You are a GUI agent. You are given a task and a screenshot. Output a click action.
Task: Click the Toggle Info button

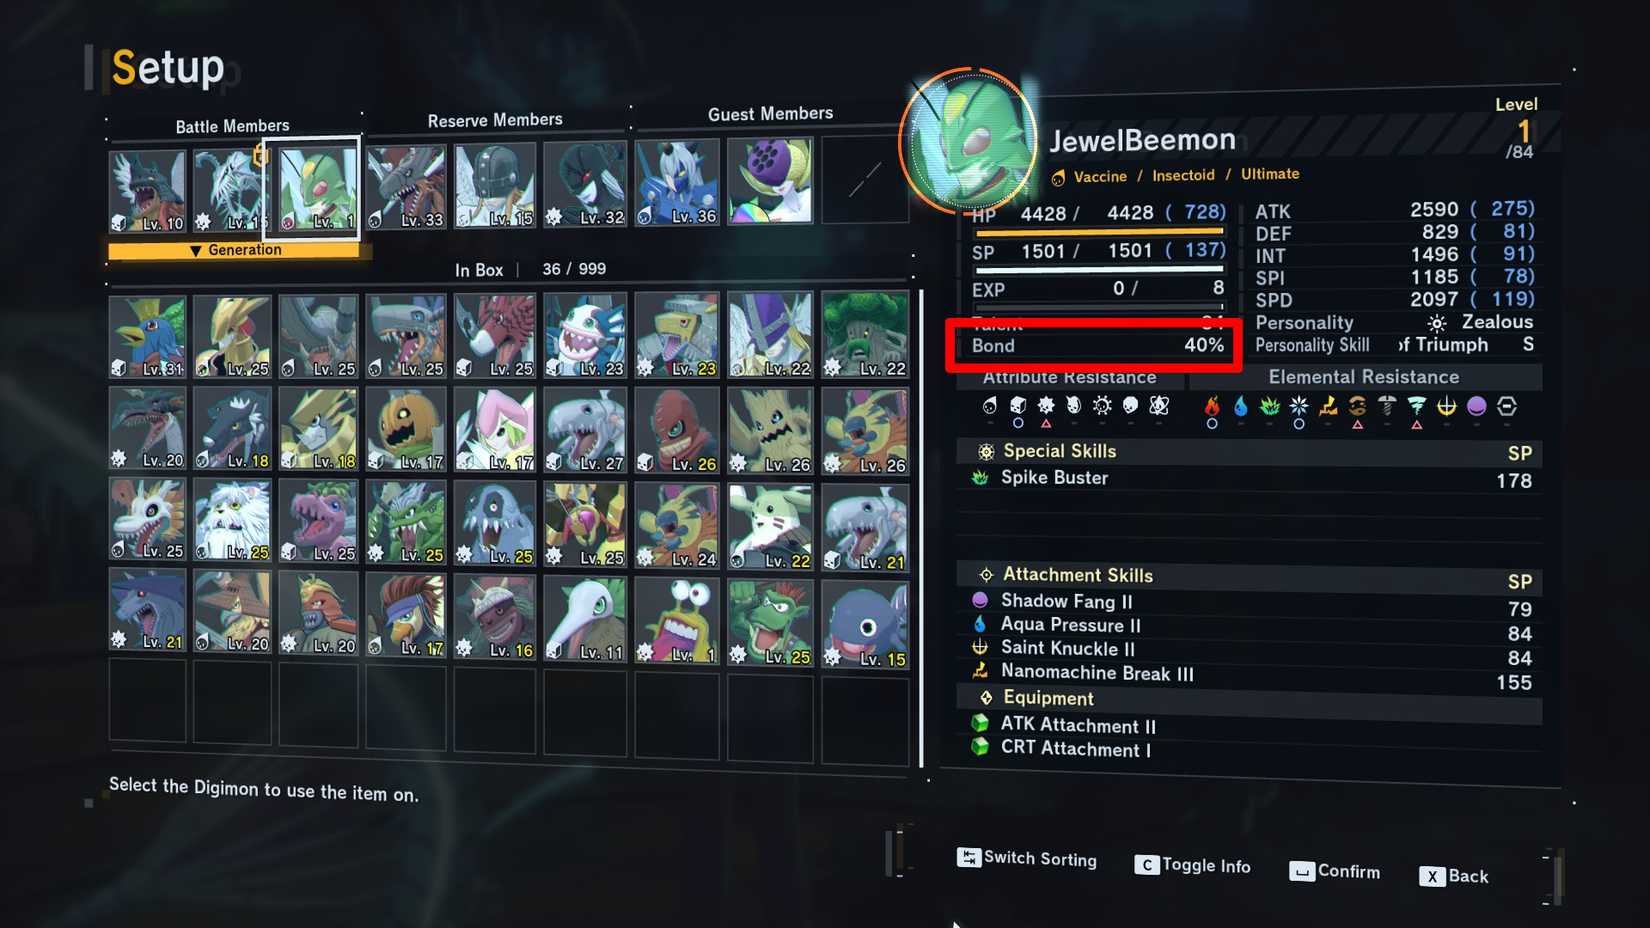click(x=1192, y=865)
